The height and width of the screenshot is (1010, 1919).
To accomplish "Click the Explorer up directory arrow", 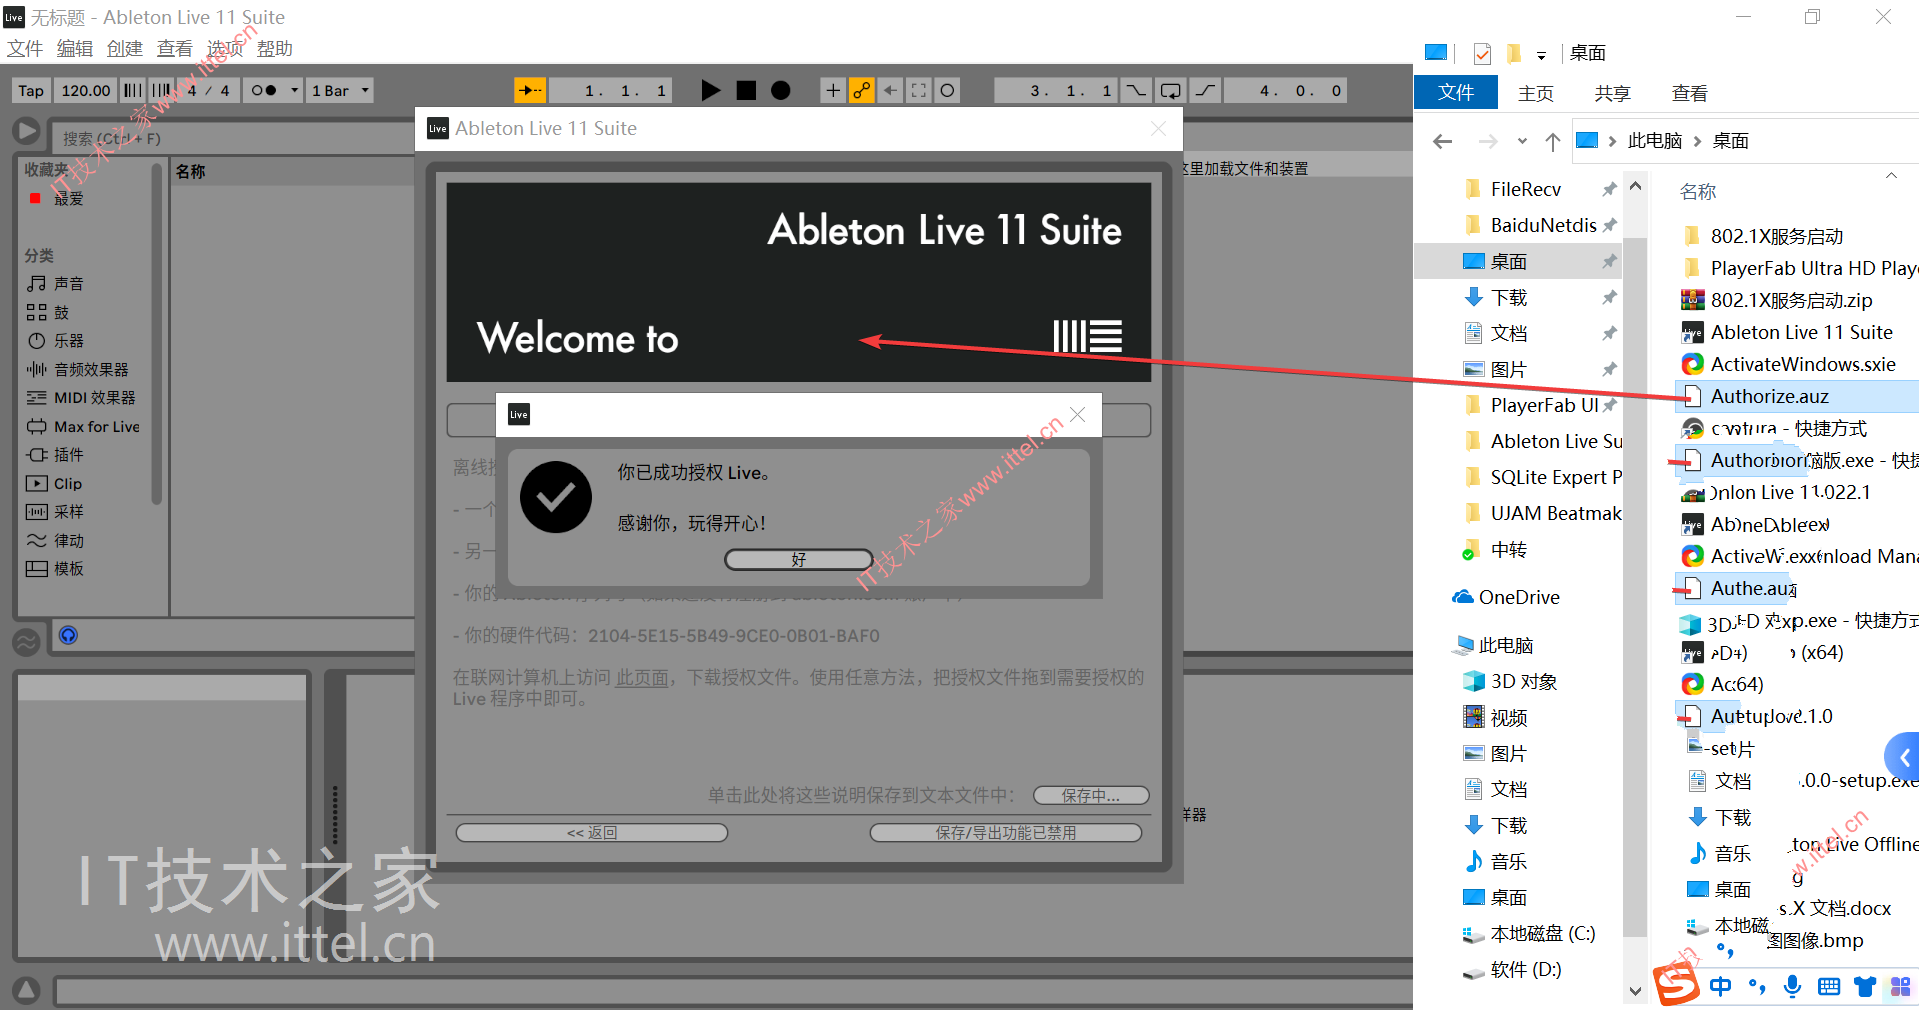I will coord(1552,141).
